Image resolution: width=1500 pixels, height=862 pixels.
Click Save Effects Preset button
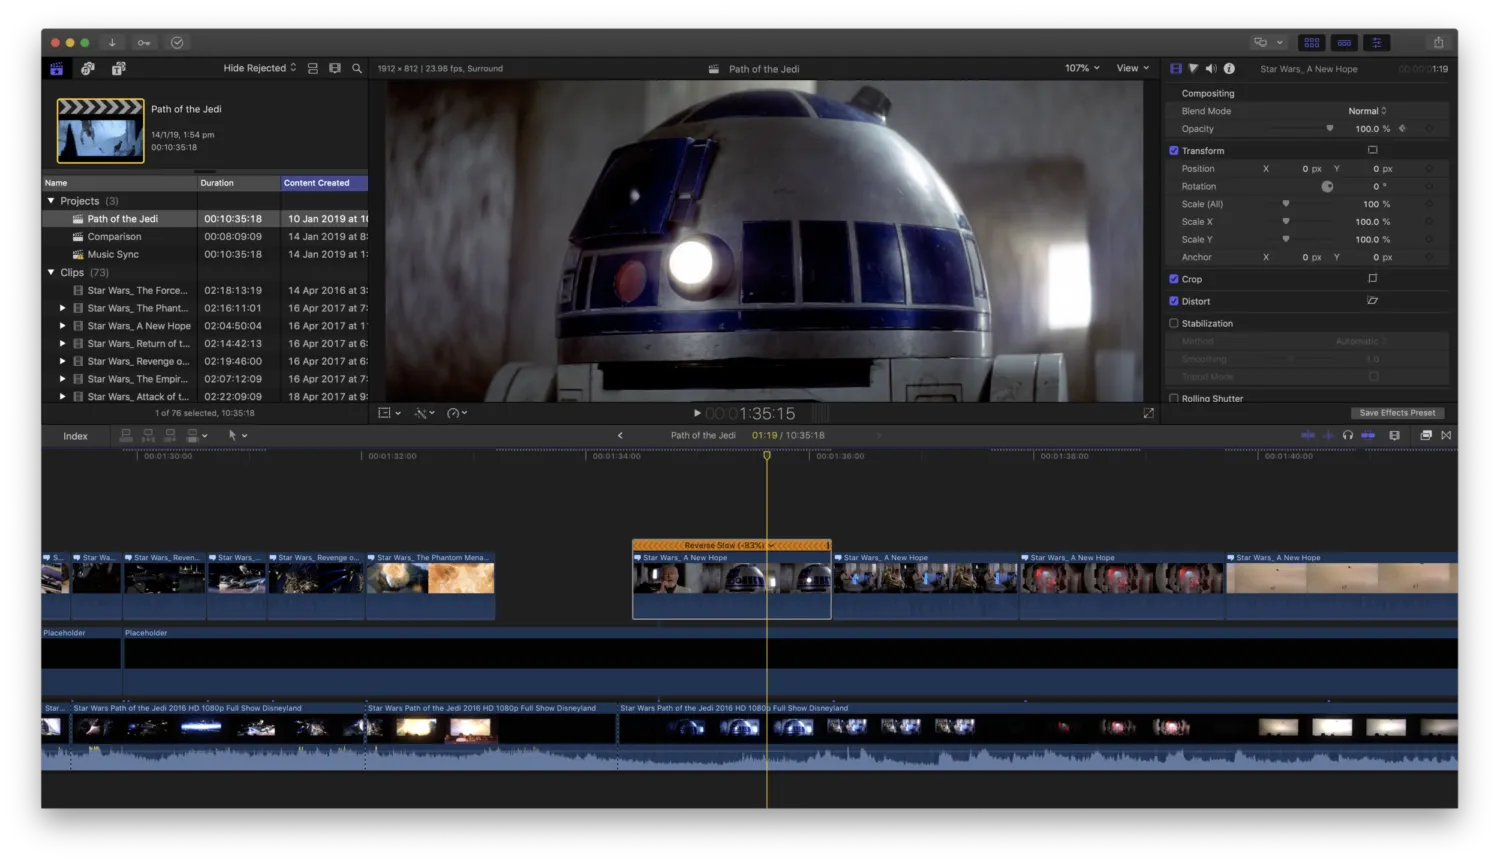pos(1397,413)
